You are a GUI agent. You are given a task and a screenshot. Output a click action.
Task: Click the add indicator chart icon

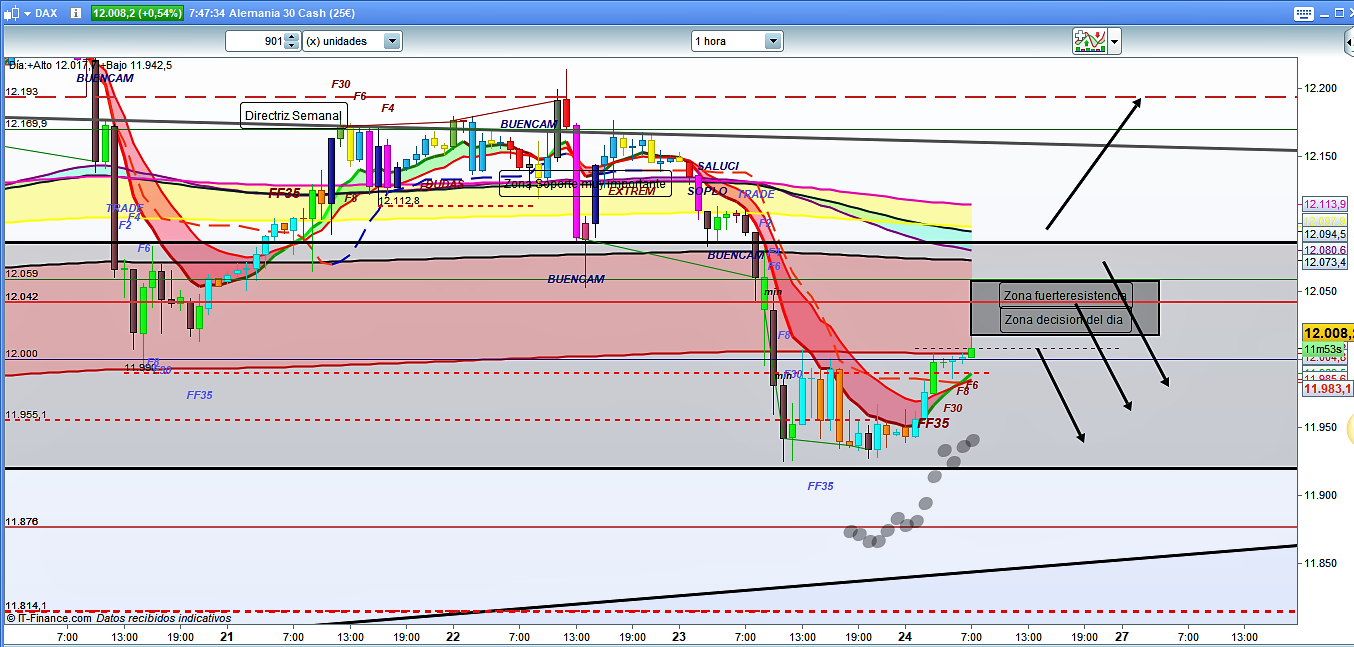[x=1088, y=41]
